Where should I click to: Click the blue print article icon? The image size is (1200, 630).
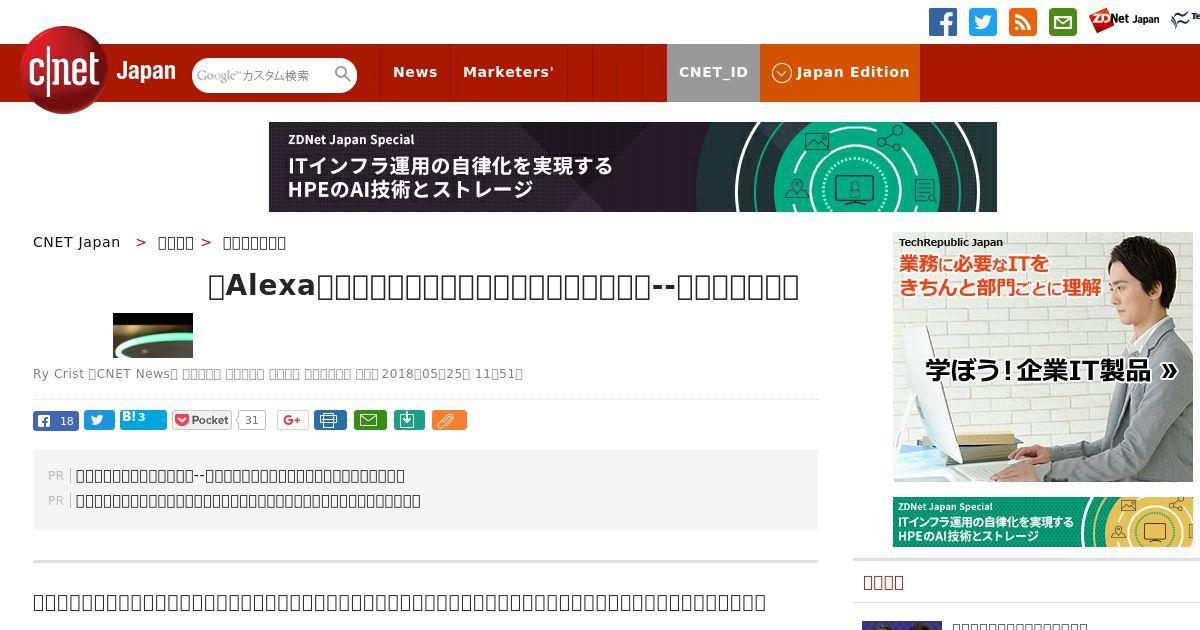pos(330,420)
